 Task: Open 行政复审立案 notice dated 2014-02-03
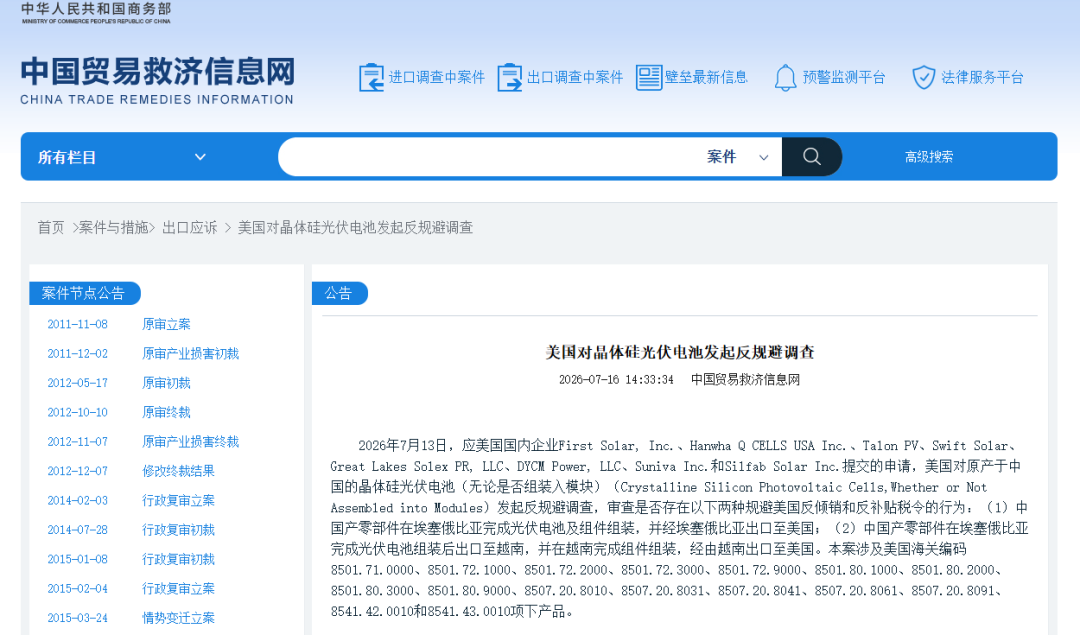[178, 501]
